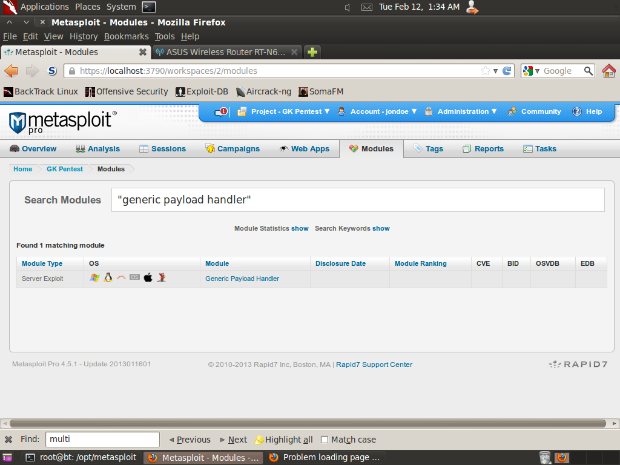Close the ASUS Wireless Router tab

[x=294, y=52]
